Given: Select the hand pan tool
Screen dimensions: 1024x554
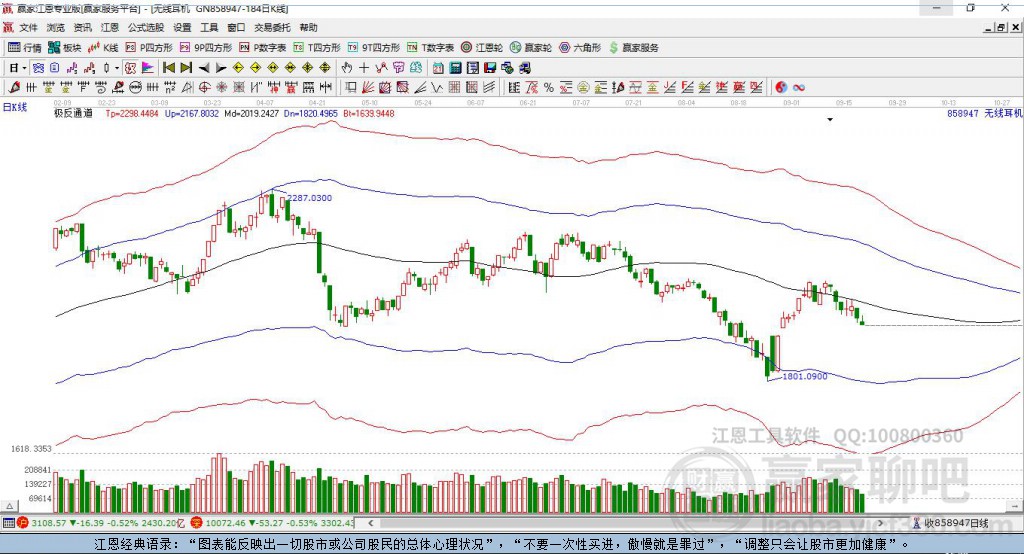Looking at the screenshot, I should tap(347, 68).
